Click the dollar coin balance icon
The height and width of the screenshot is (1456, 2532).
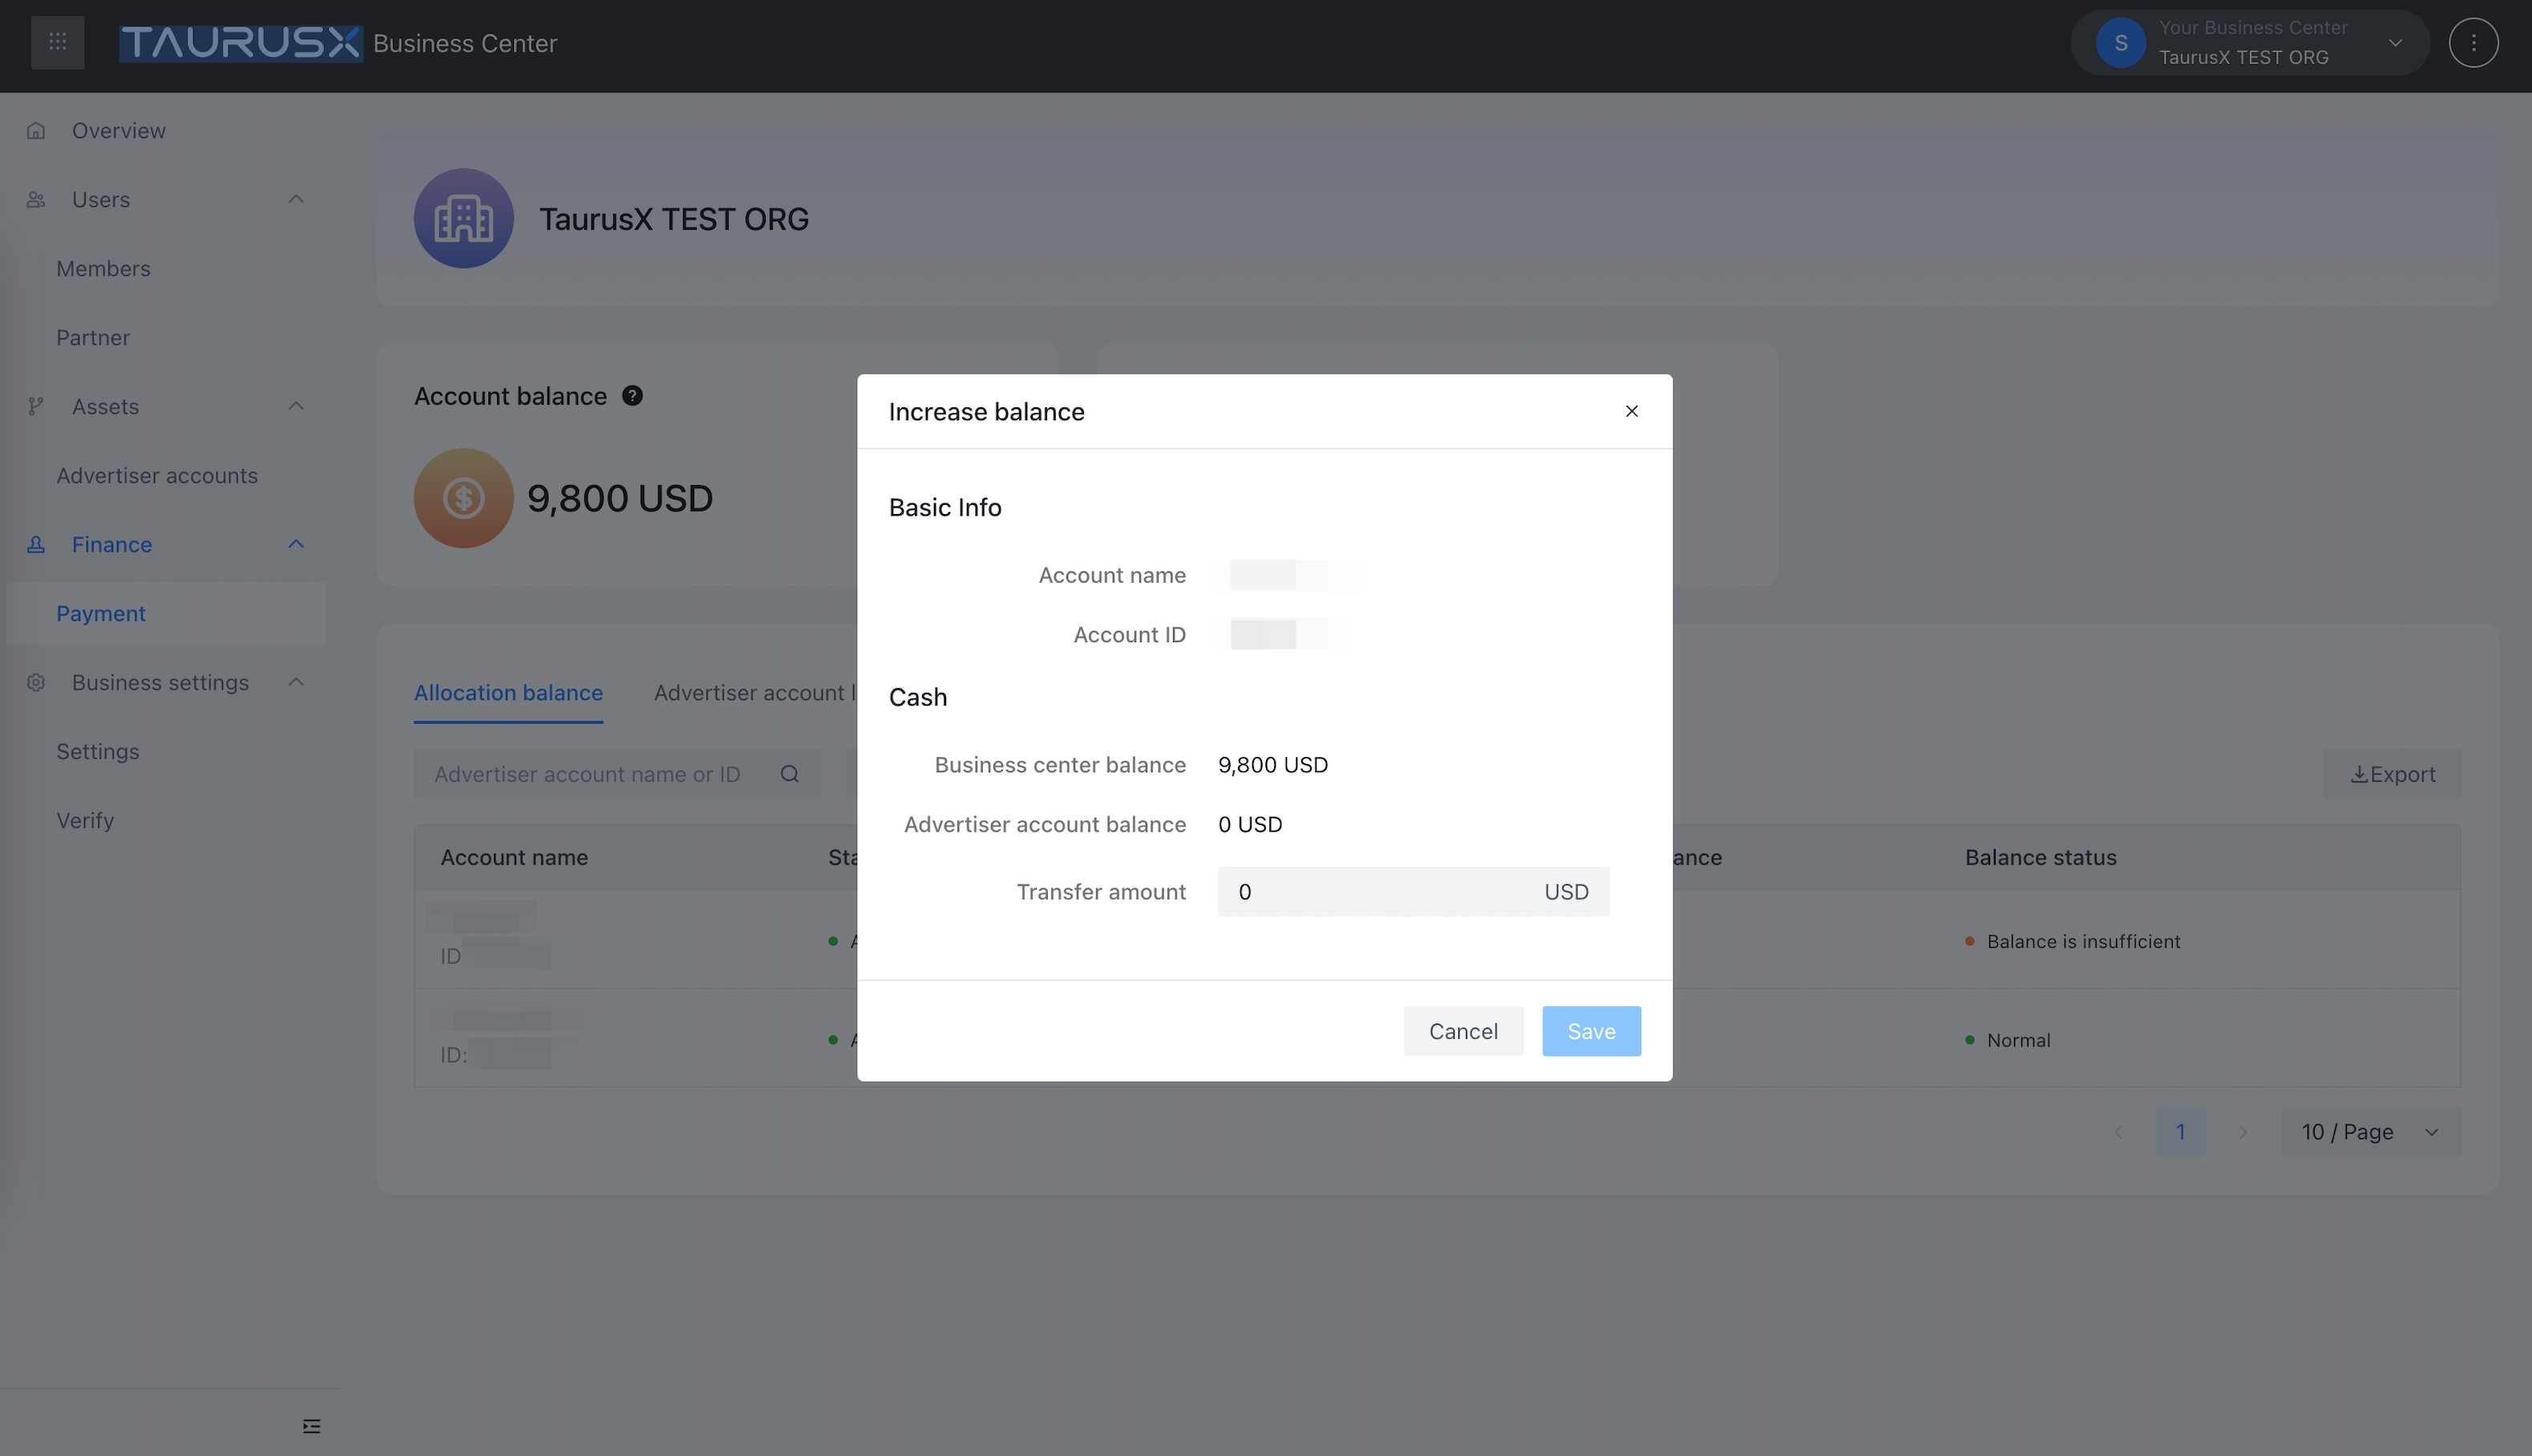click(x=464, y=498)
